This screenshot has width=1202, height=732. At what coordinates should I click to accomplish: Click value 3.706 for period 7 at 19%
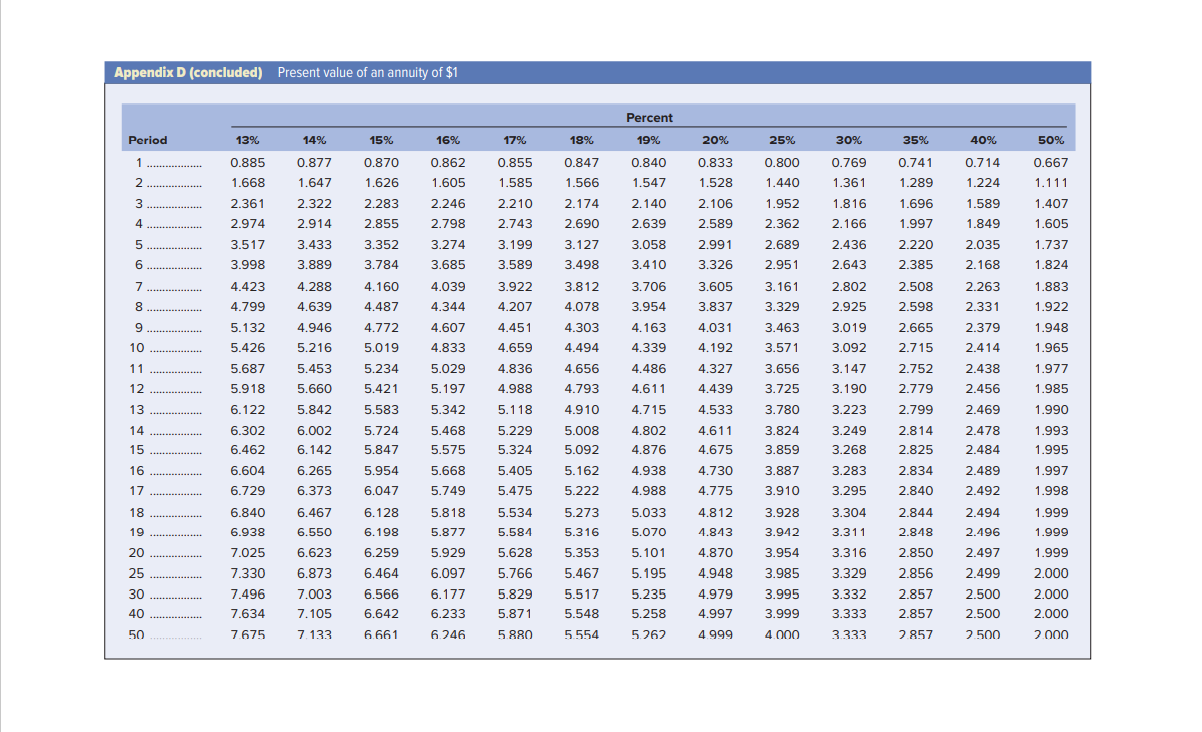pos(648,287)
